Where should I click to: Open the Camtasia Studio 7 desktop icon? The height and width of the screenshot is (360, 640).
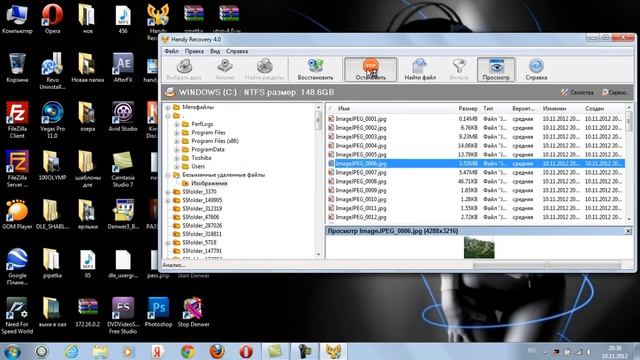coord(123,169)
